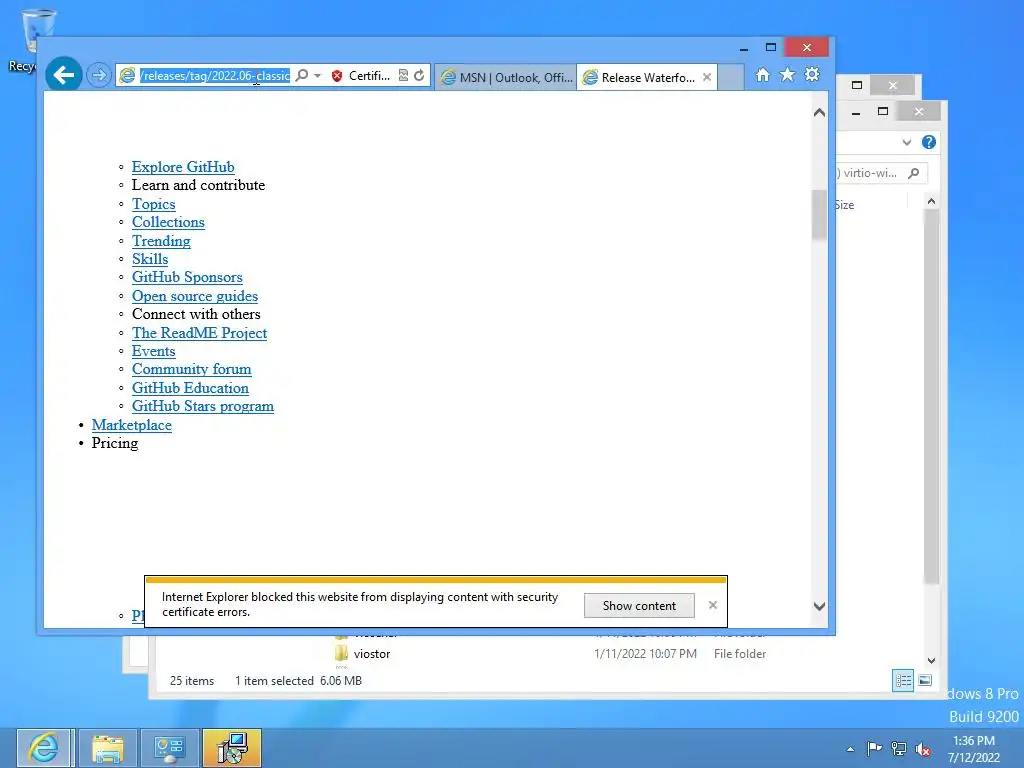
Task: Open the Skills link
Action: click(150, 259)
